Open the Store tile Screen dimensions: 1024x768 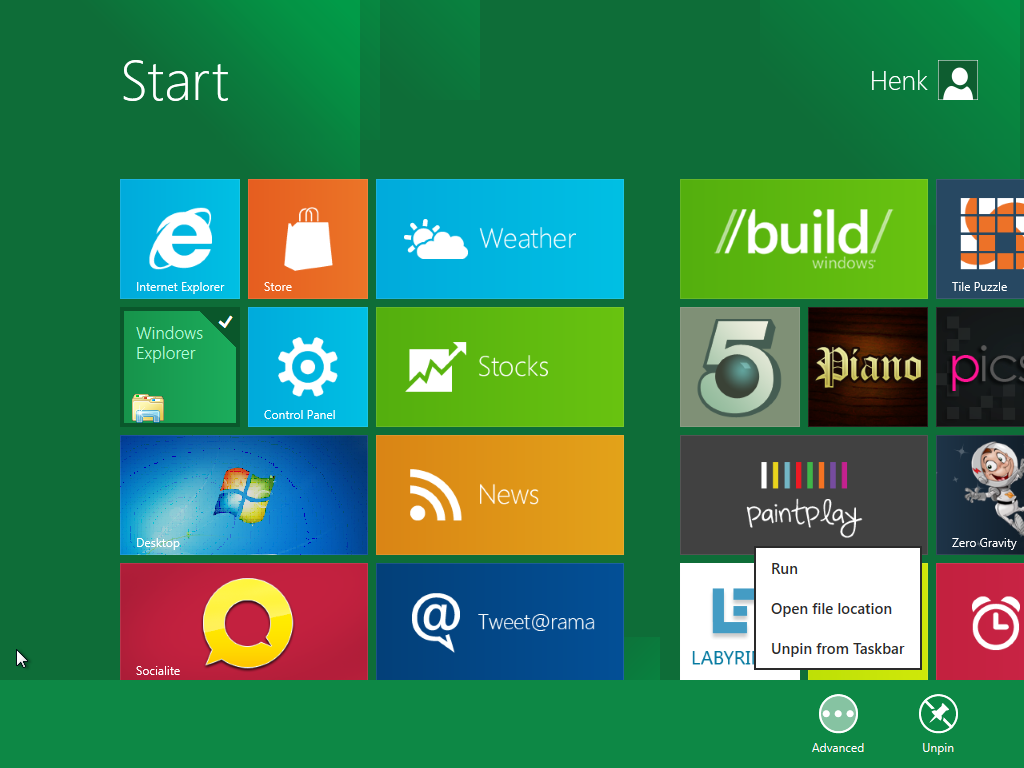coord(308,238)
